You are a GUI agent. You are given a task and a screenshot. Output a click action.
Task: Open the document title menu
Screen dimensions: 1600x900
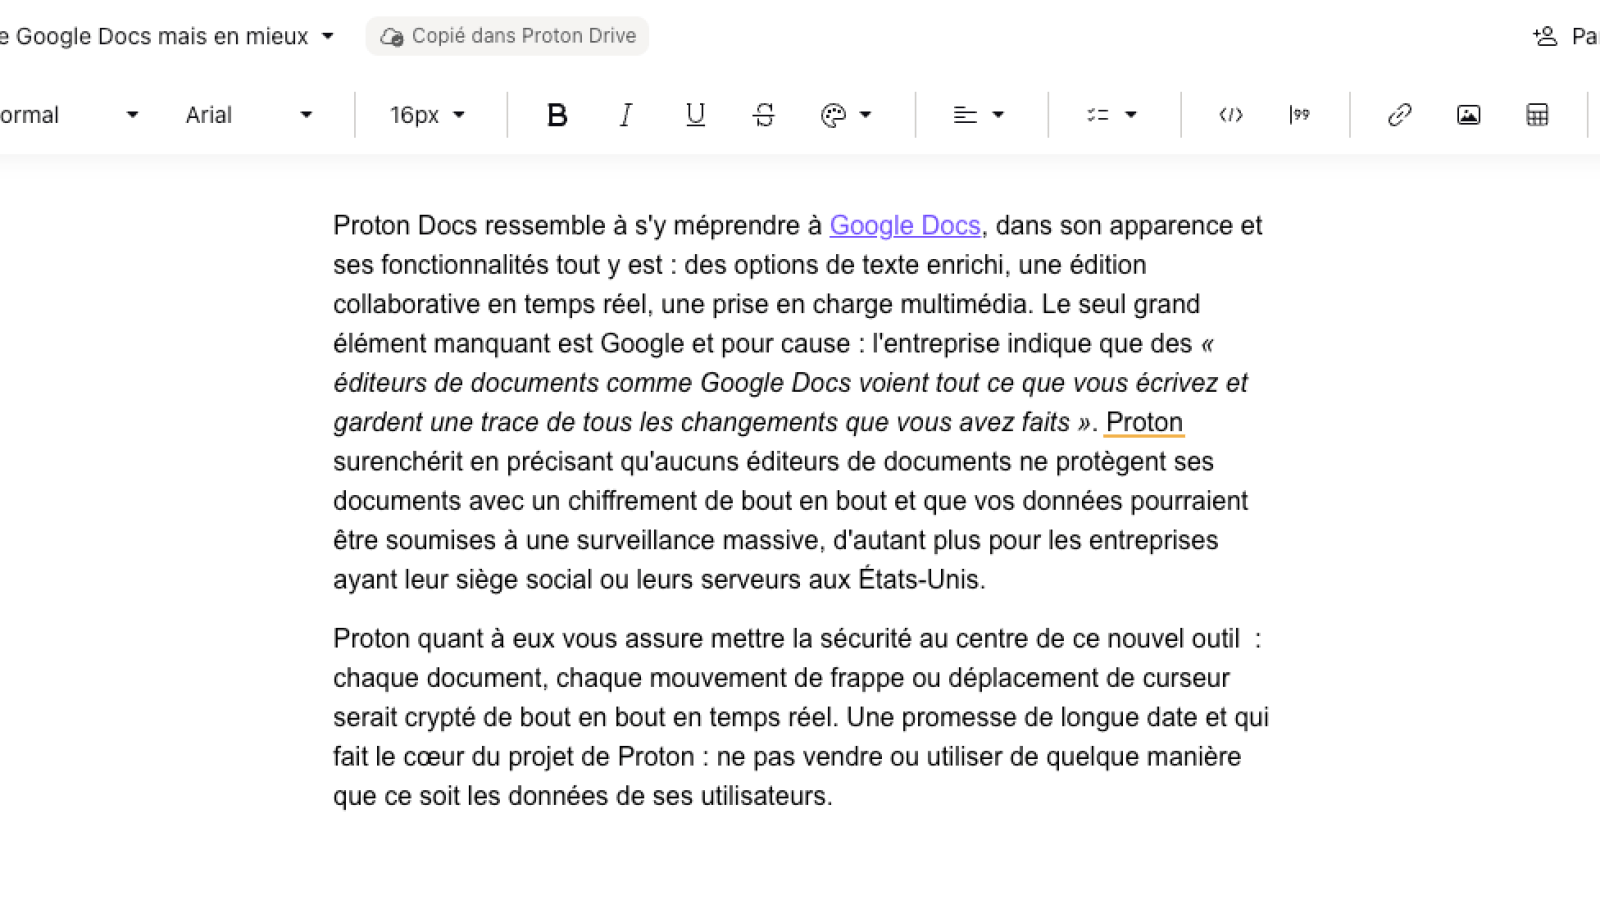[x=328, y=35]
